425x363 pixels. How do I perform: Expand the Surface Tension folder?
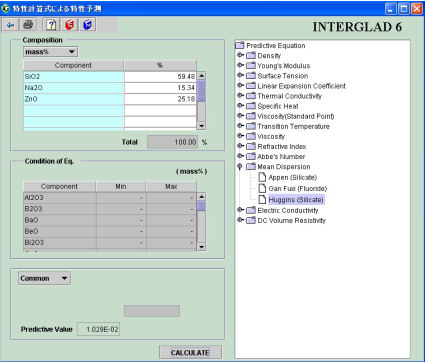coord(240,75)
